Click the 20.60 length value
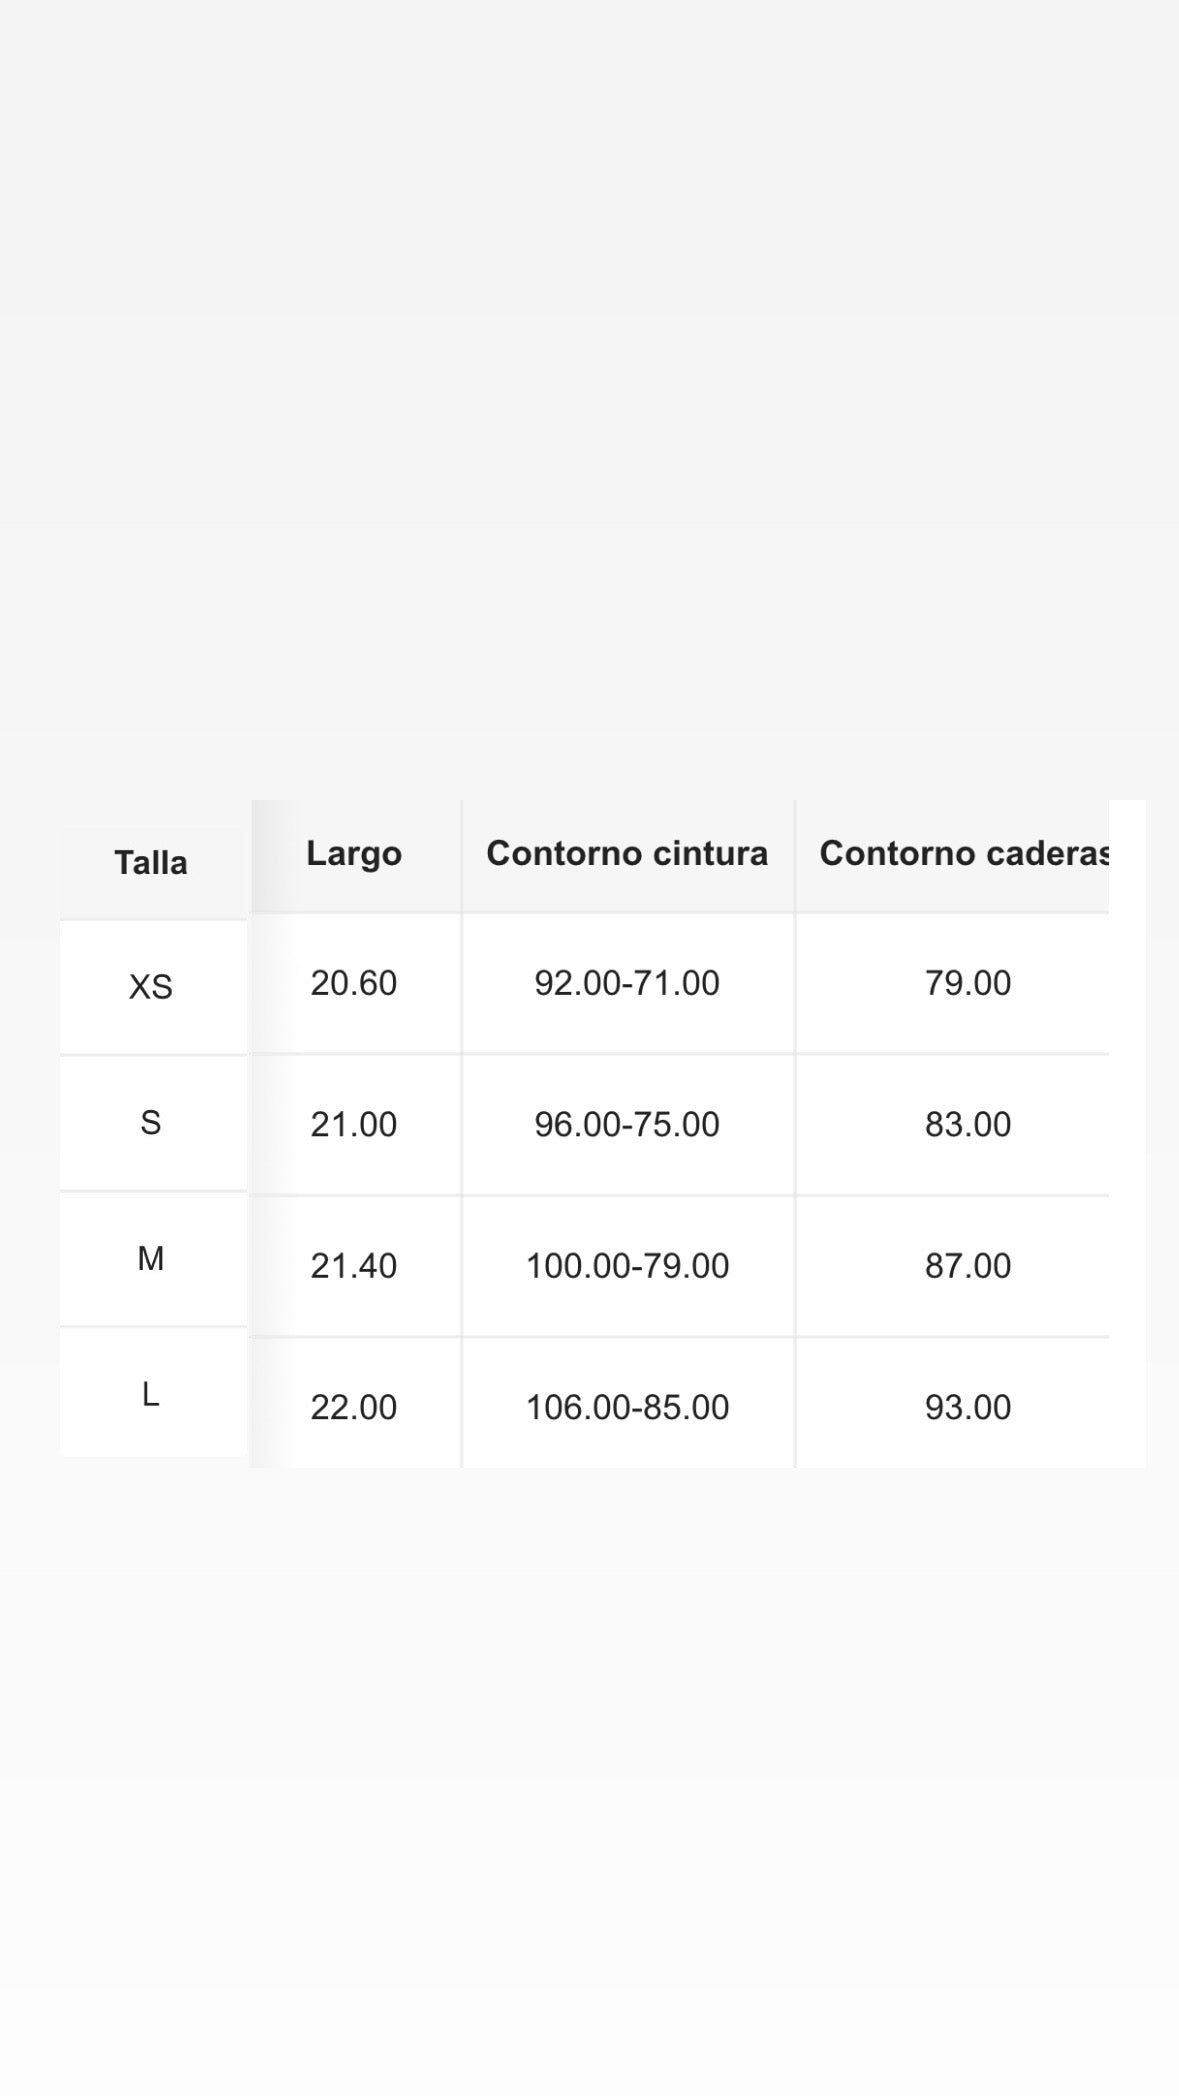 click(354, 984)
